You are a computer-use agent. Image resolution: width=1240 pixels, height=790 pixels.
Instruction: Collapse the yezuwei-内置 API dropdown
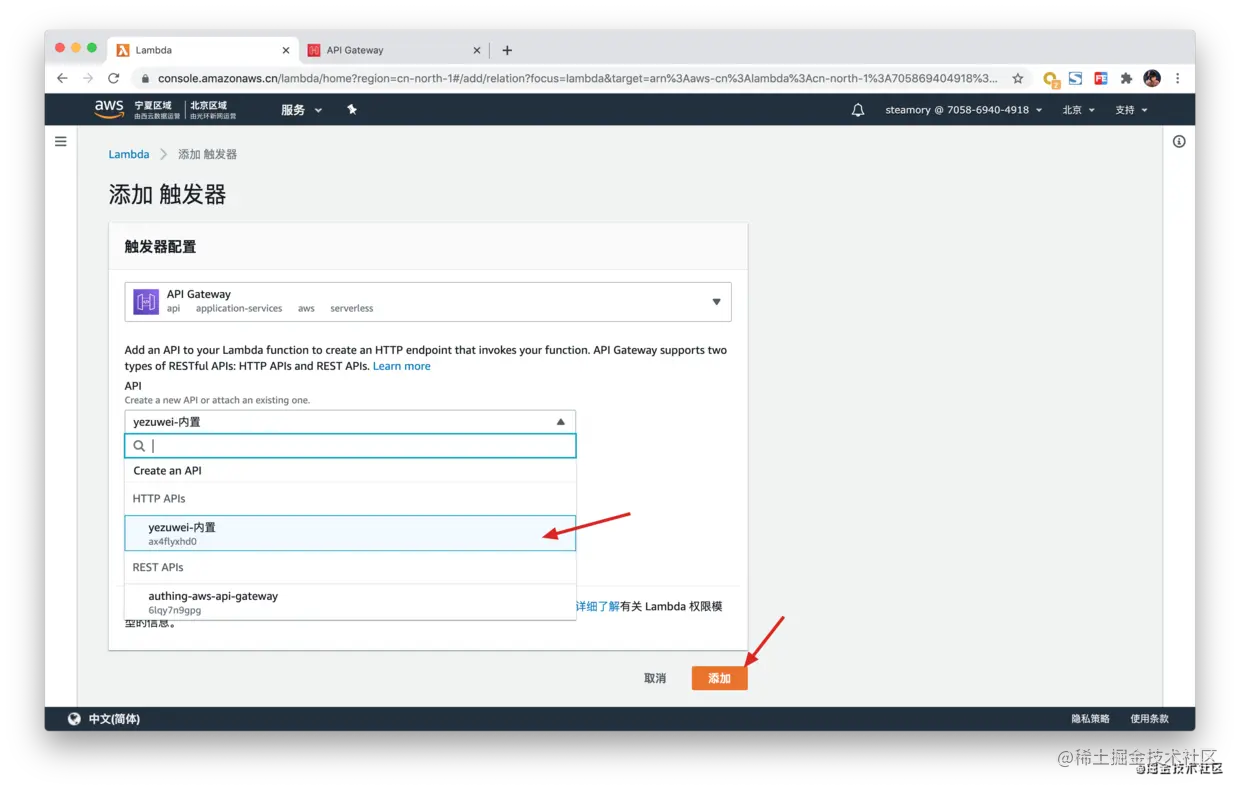tap(350, 422)
